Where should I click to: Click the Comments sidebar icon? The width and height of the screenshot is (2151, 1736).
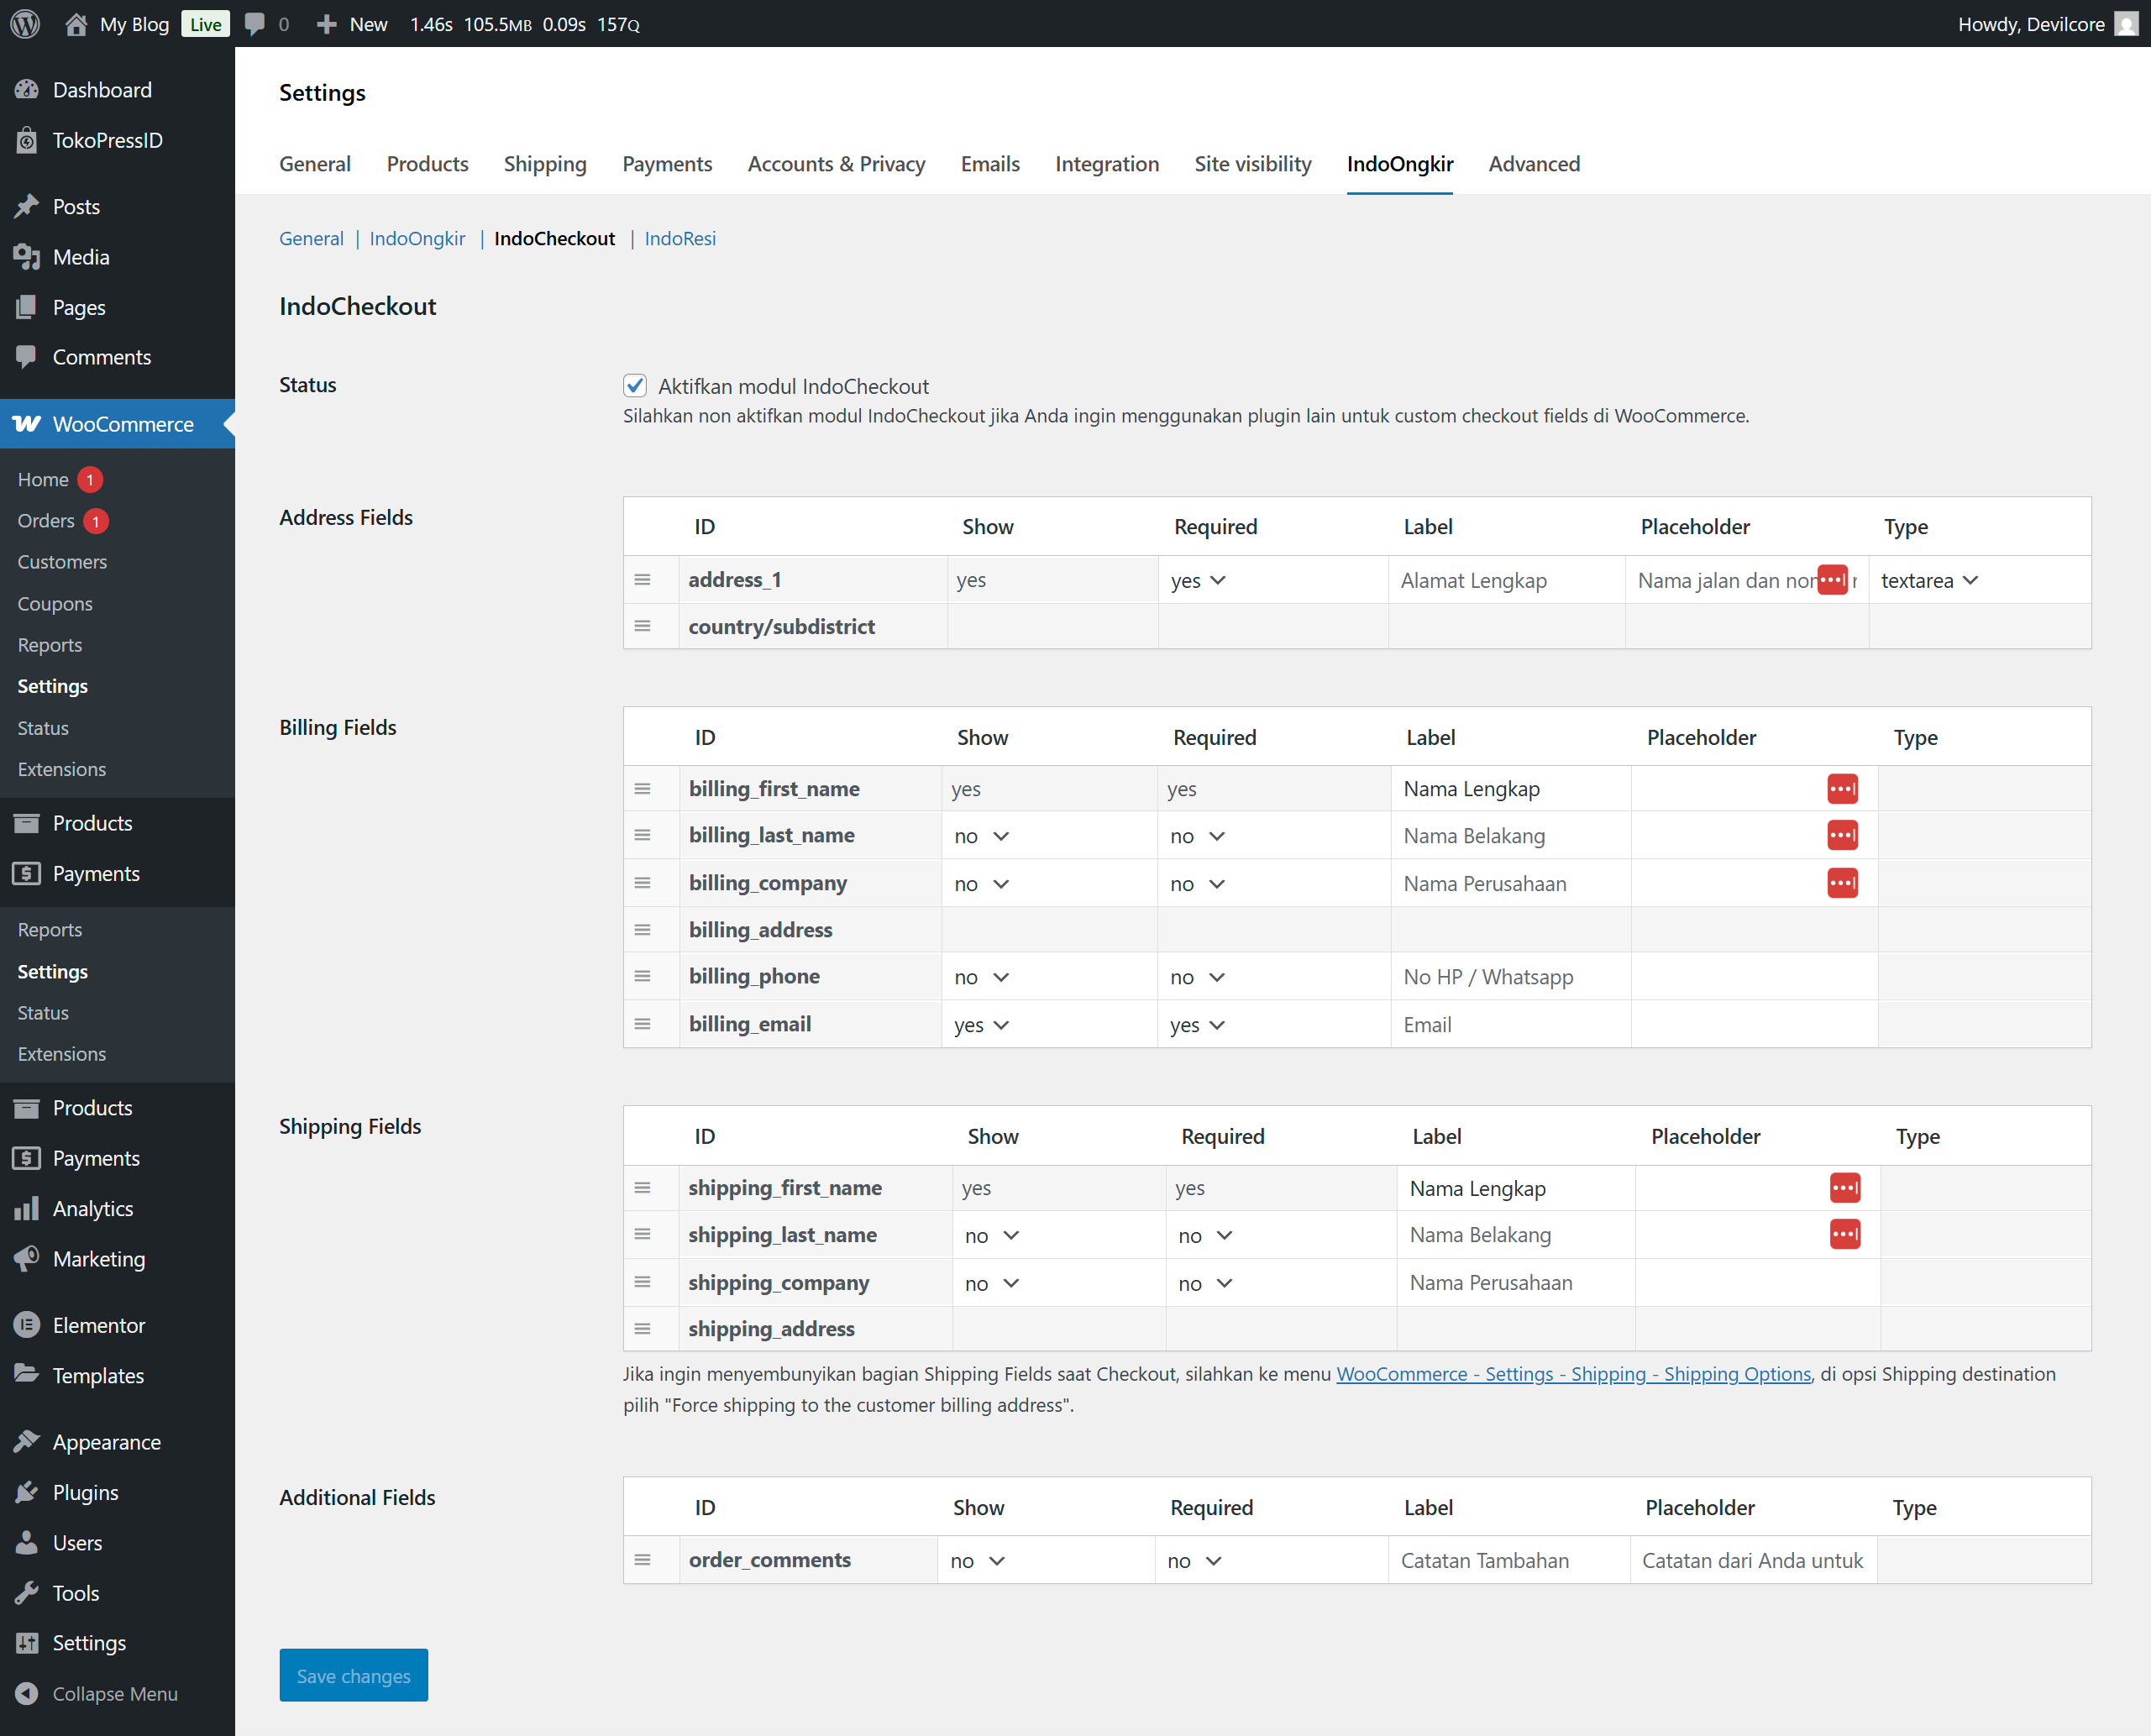(27, 357)
